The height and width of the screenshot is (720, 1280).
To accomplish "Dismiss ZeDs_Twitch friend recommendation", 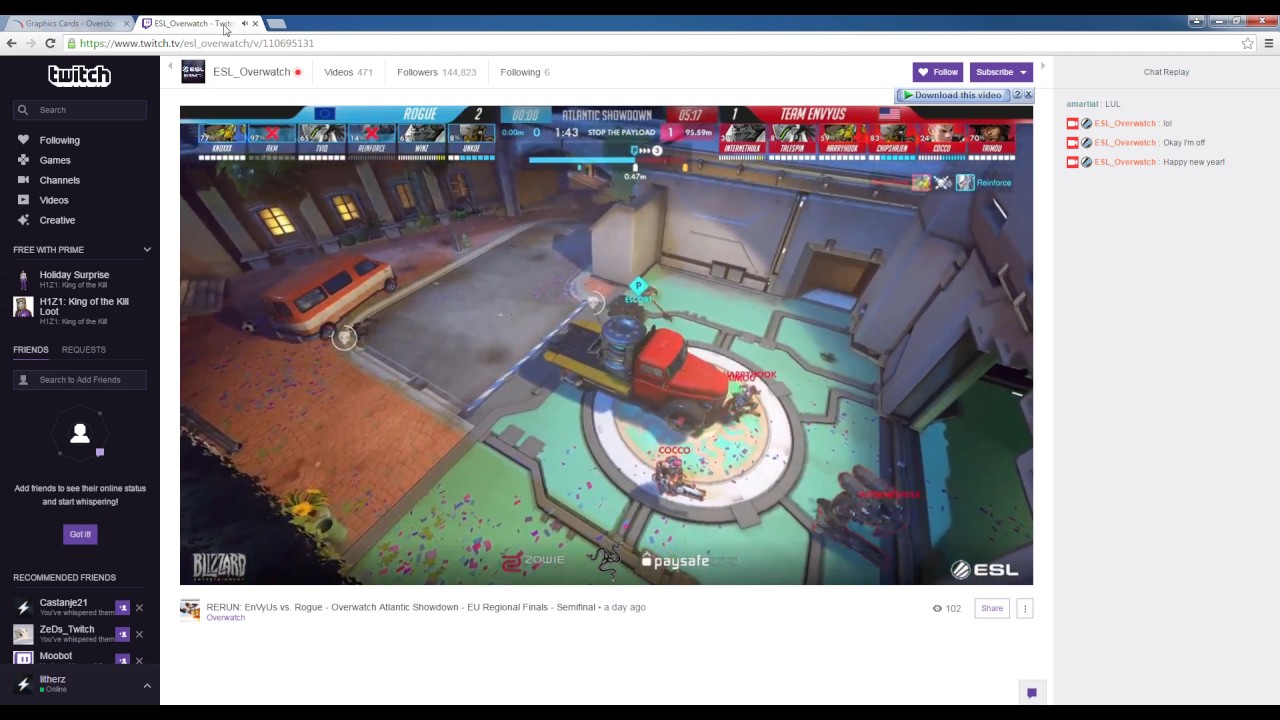I will pos(139,634).
